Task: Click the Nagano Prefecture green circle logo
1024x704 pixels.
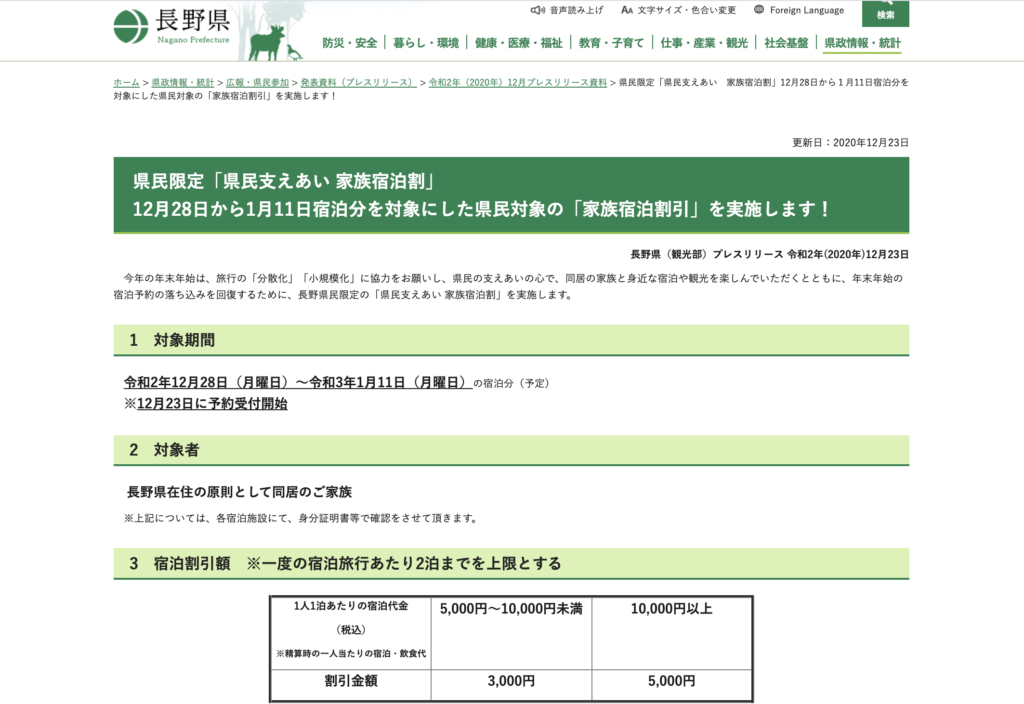Action: (x=131, y=27)
